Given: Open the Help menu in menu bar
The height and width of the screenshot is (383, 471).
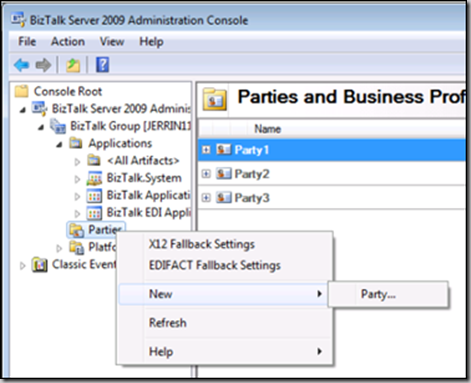Looking at the screenshot, I should (151, 42).
